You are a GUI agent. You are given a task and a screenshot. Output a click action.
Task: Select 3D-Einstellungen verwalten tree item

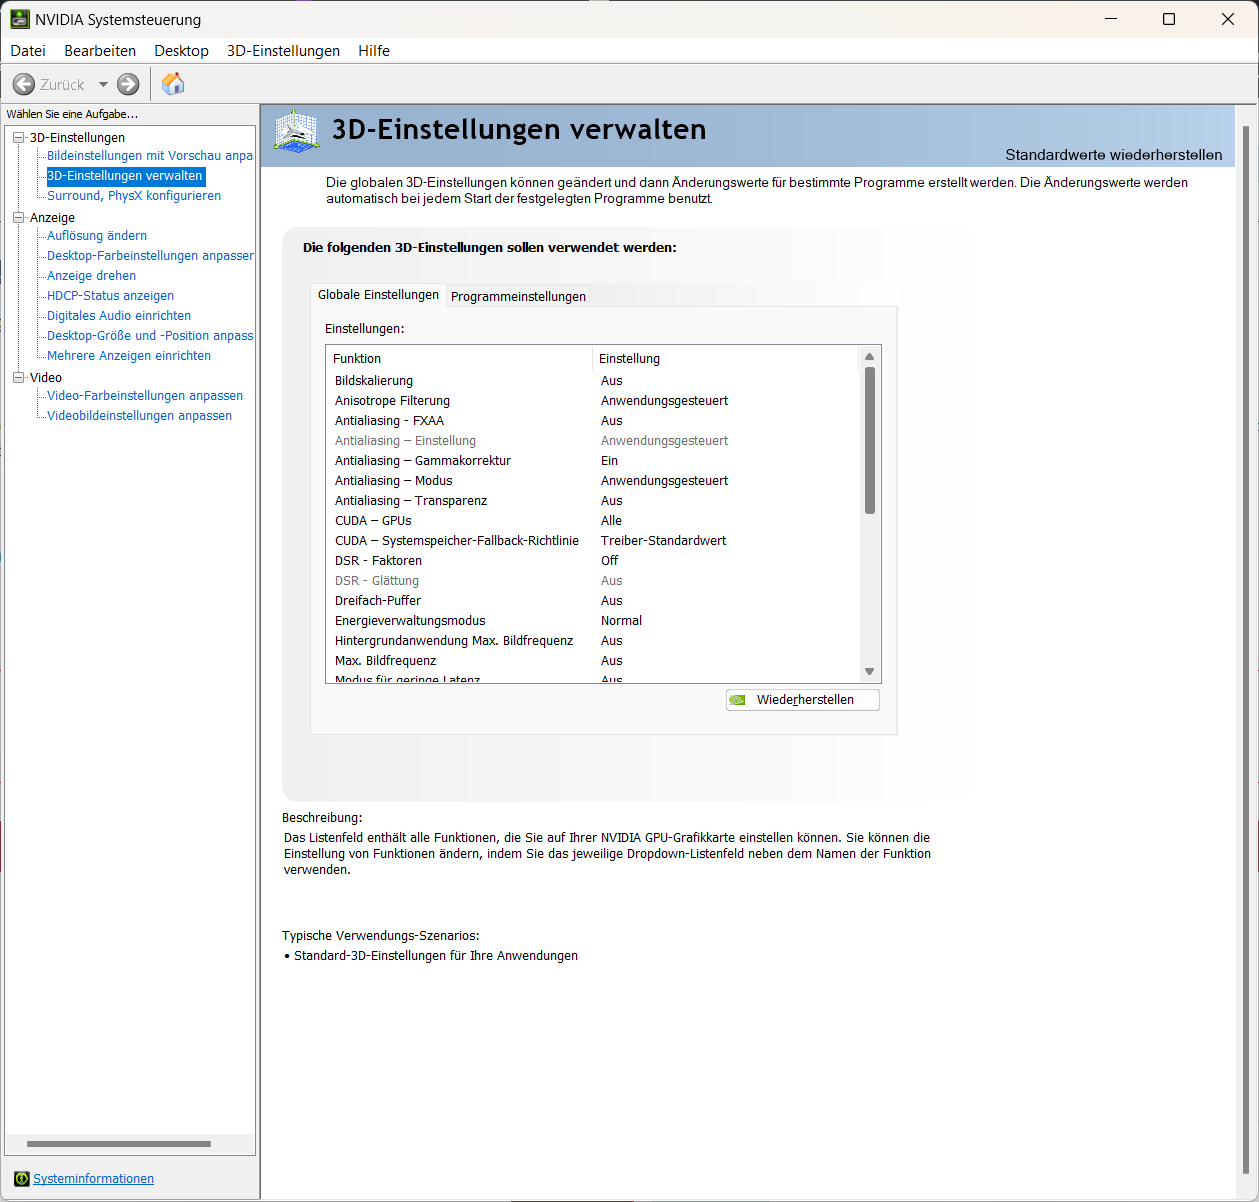125,176
